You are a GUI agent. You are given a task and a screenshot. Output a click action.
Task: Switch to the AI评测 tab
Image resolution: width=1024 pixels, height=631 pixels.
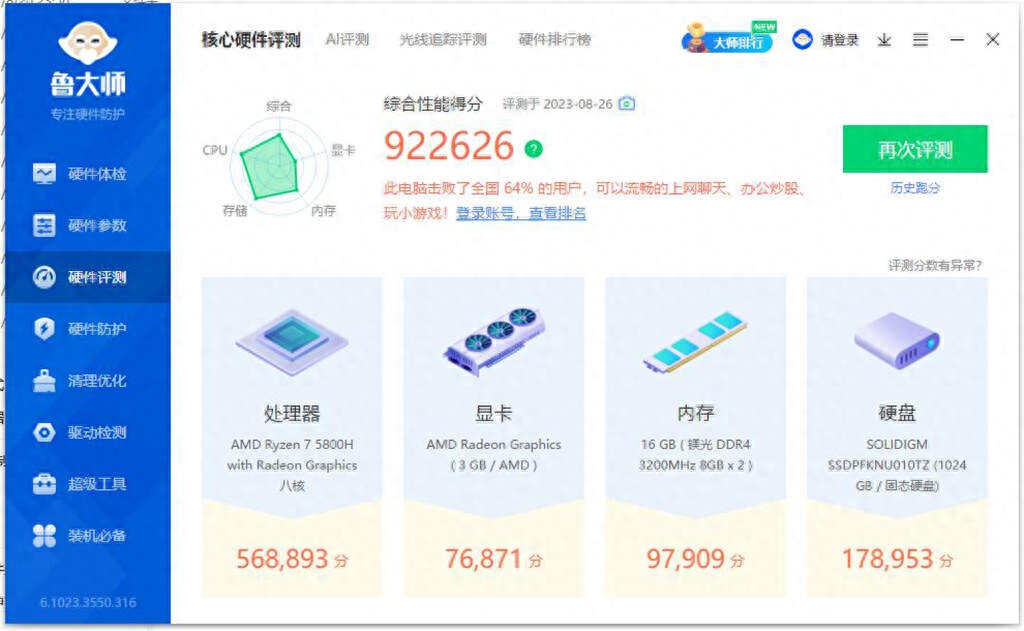[x=347, y=40]
